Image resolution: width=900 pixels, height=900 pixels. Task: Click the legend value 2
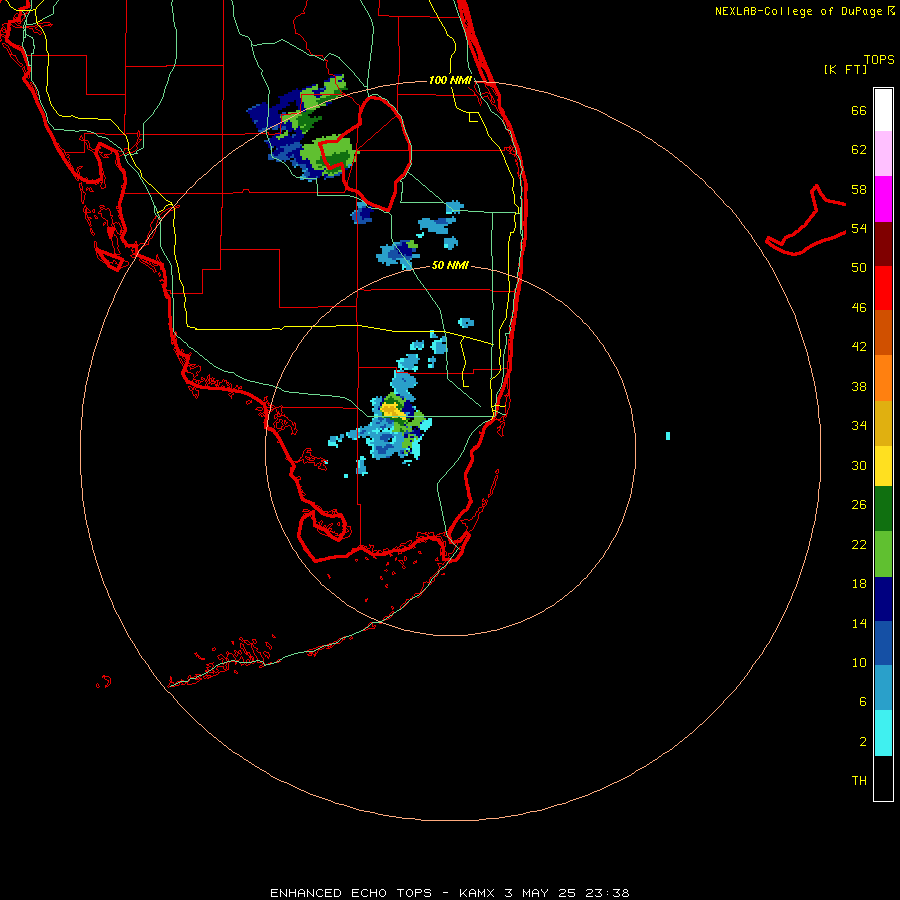click(x=863, y=742)
